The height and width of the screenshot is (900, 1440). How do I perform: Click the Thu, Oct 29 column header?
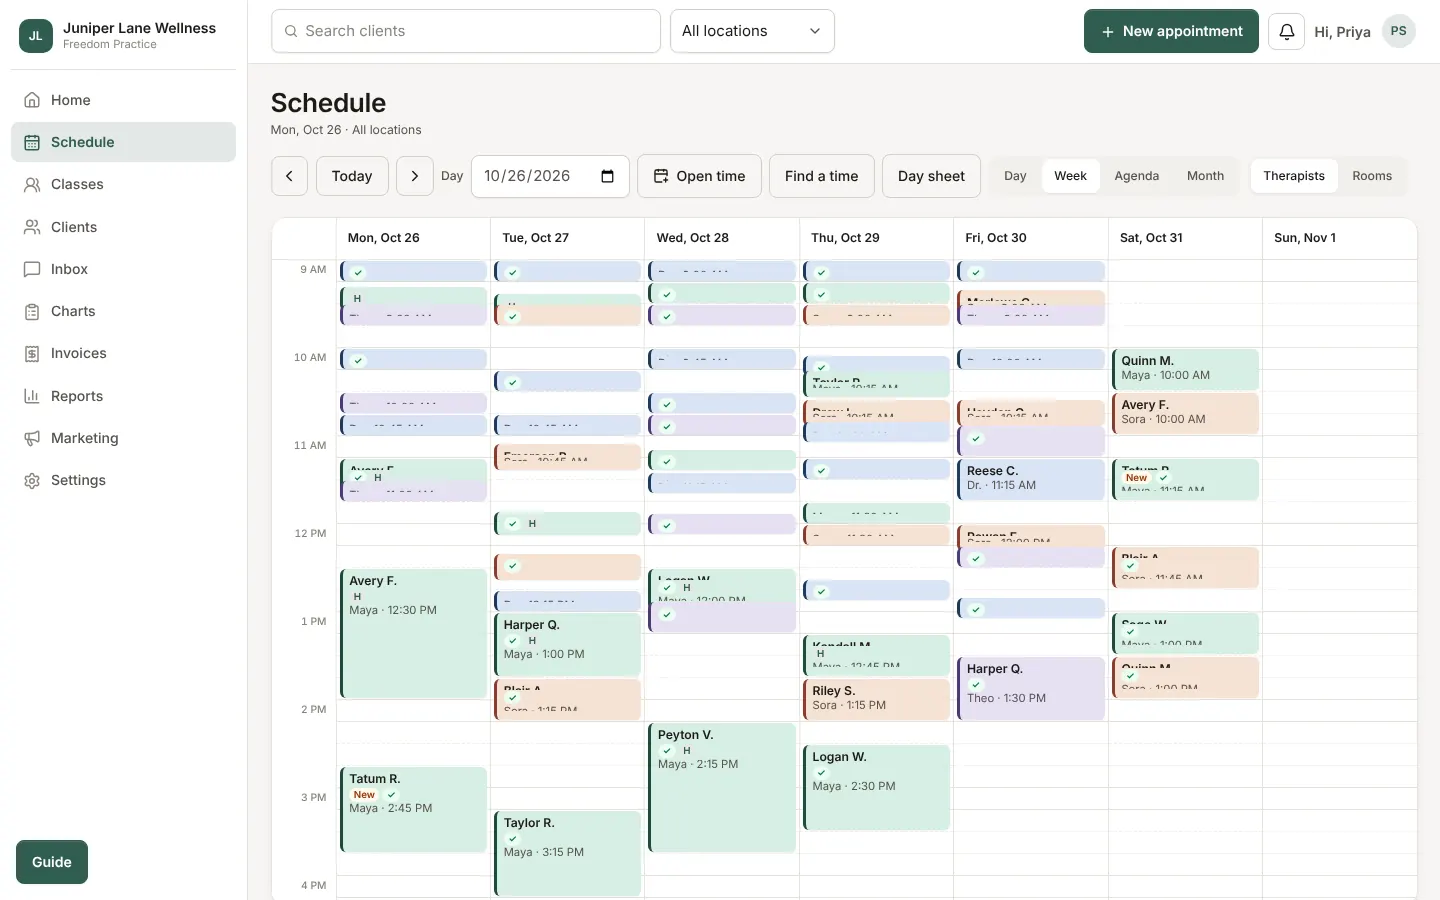click(876, 238)
